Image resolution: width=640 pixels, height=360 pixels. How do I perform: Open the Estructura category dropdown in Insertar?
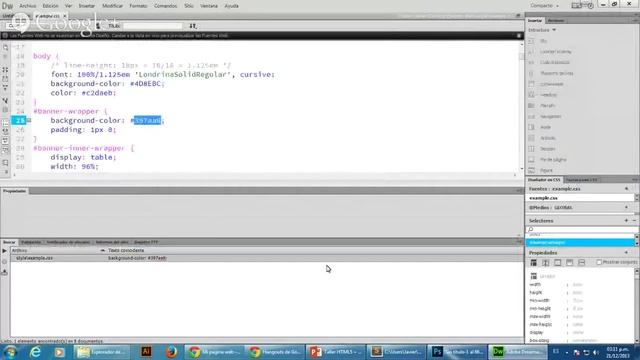(x=542, y=30)
